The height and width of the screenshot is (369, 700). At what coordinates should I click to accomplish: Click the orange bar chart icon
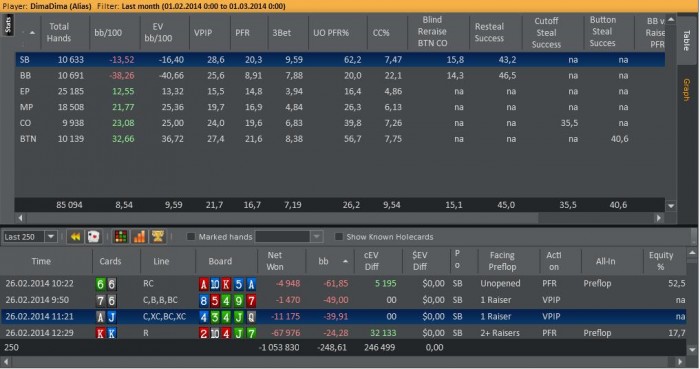139,236
